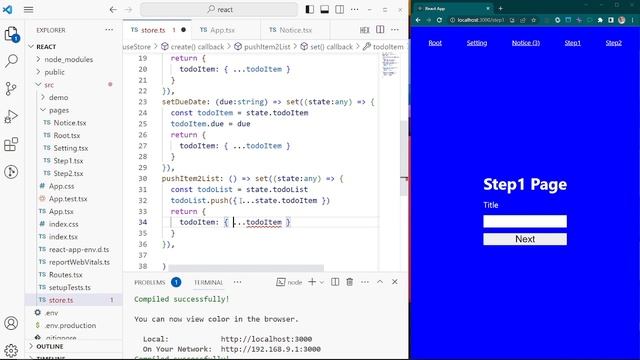Open a new browser tab

pos(500,8)
